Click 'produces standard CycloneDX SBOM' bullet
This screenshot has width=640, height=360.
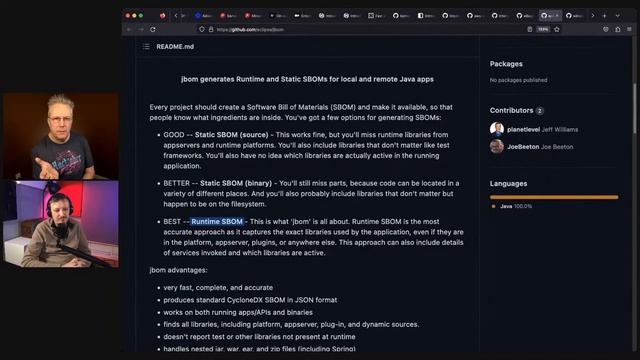click(x=250, y=300)
